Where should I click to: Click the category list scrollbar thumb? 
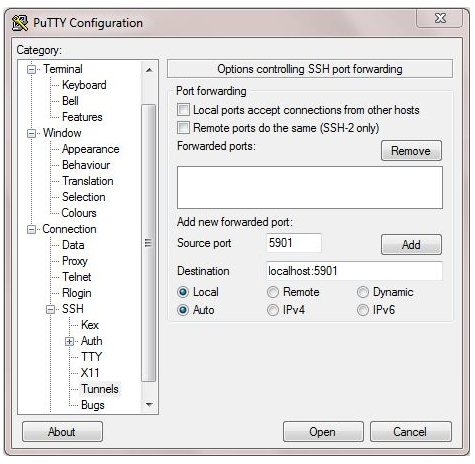pos(149,243)
